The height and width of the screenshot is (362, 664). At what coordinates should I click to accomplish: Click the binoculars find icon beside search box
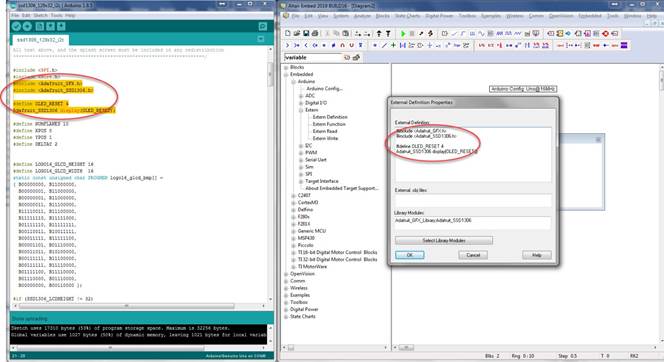(x=356, y=57)
